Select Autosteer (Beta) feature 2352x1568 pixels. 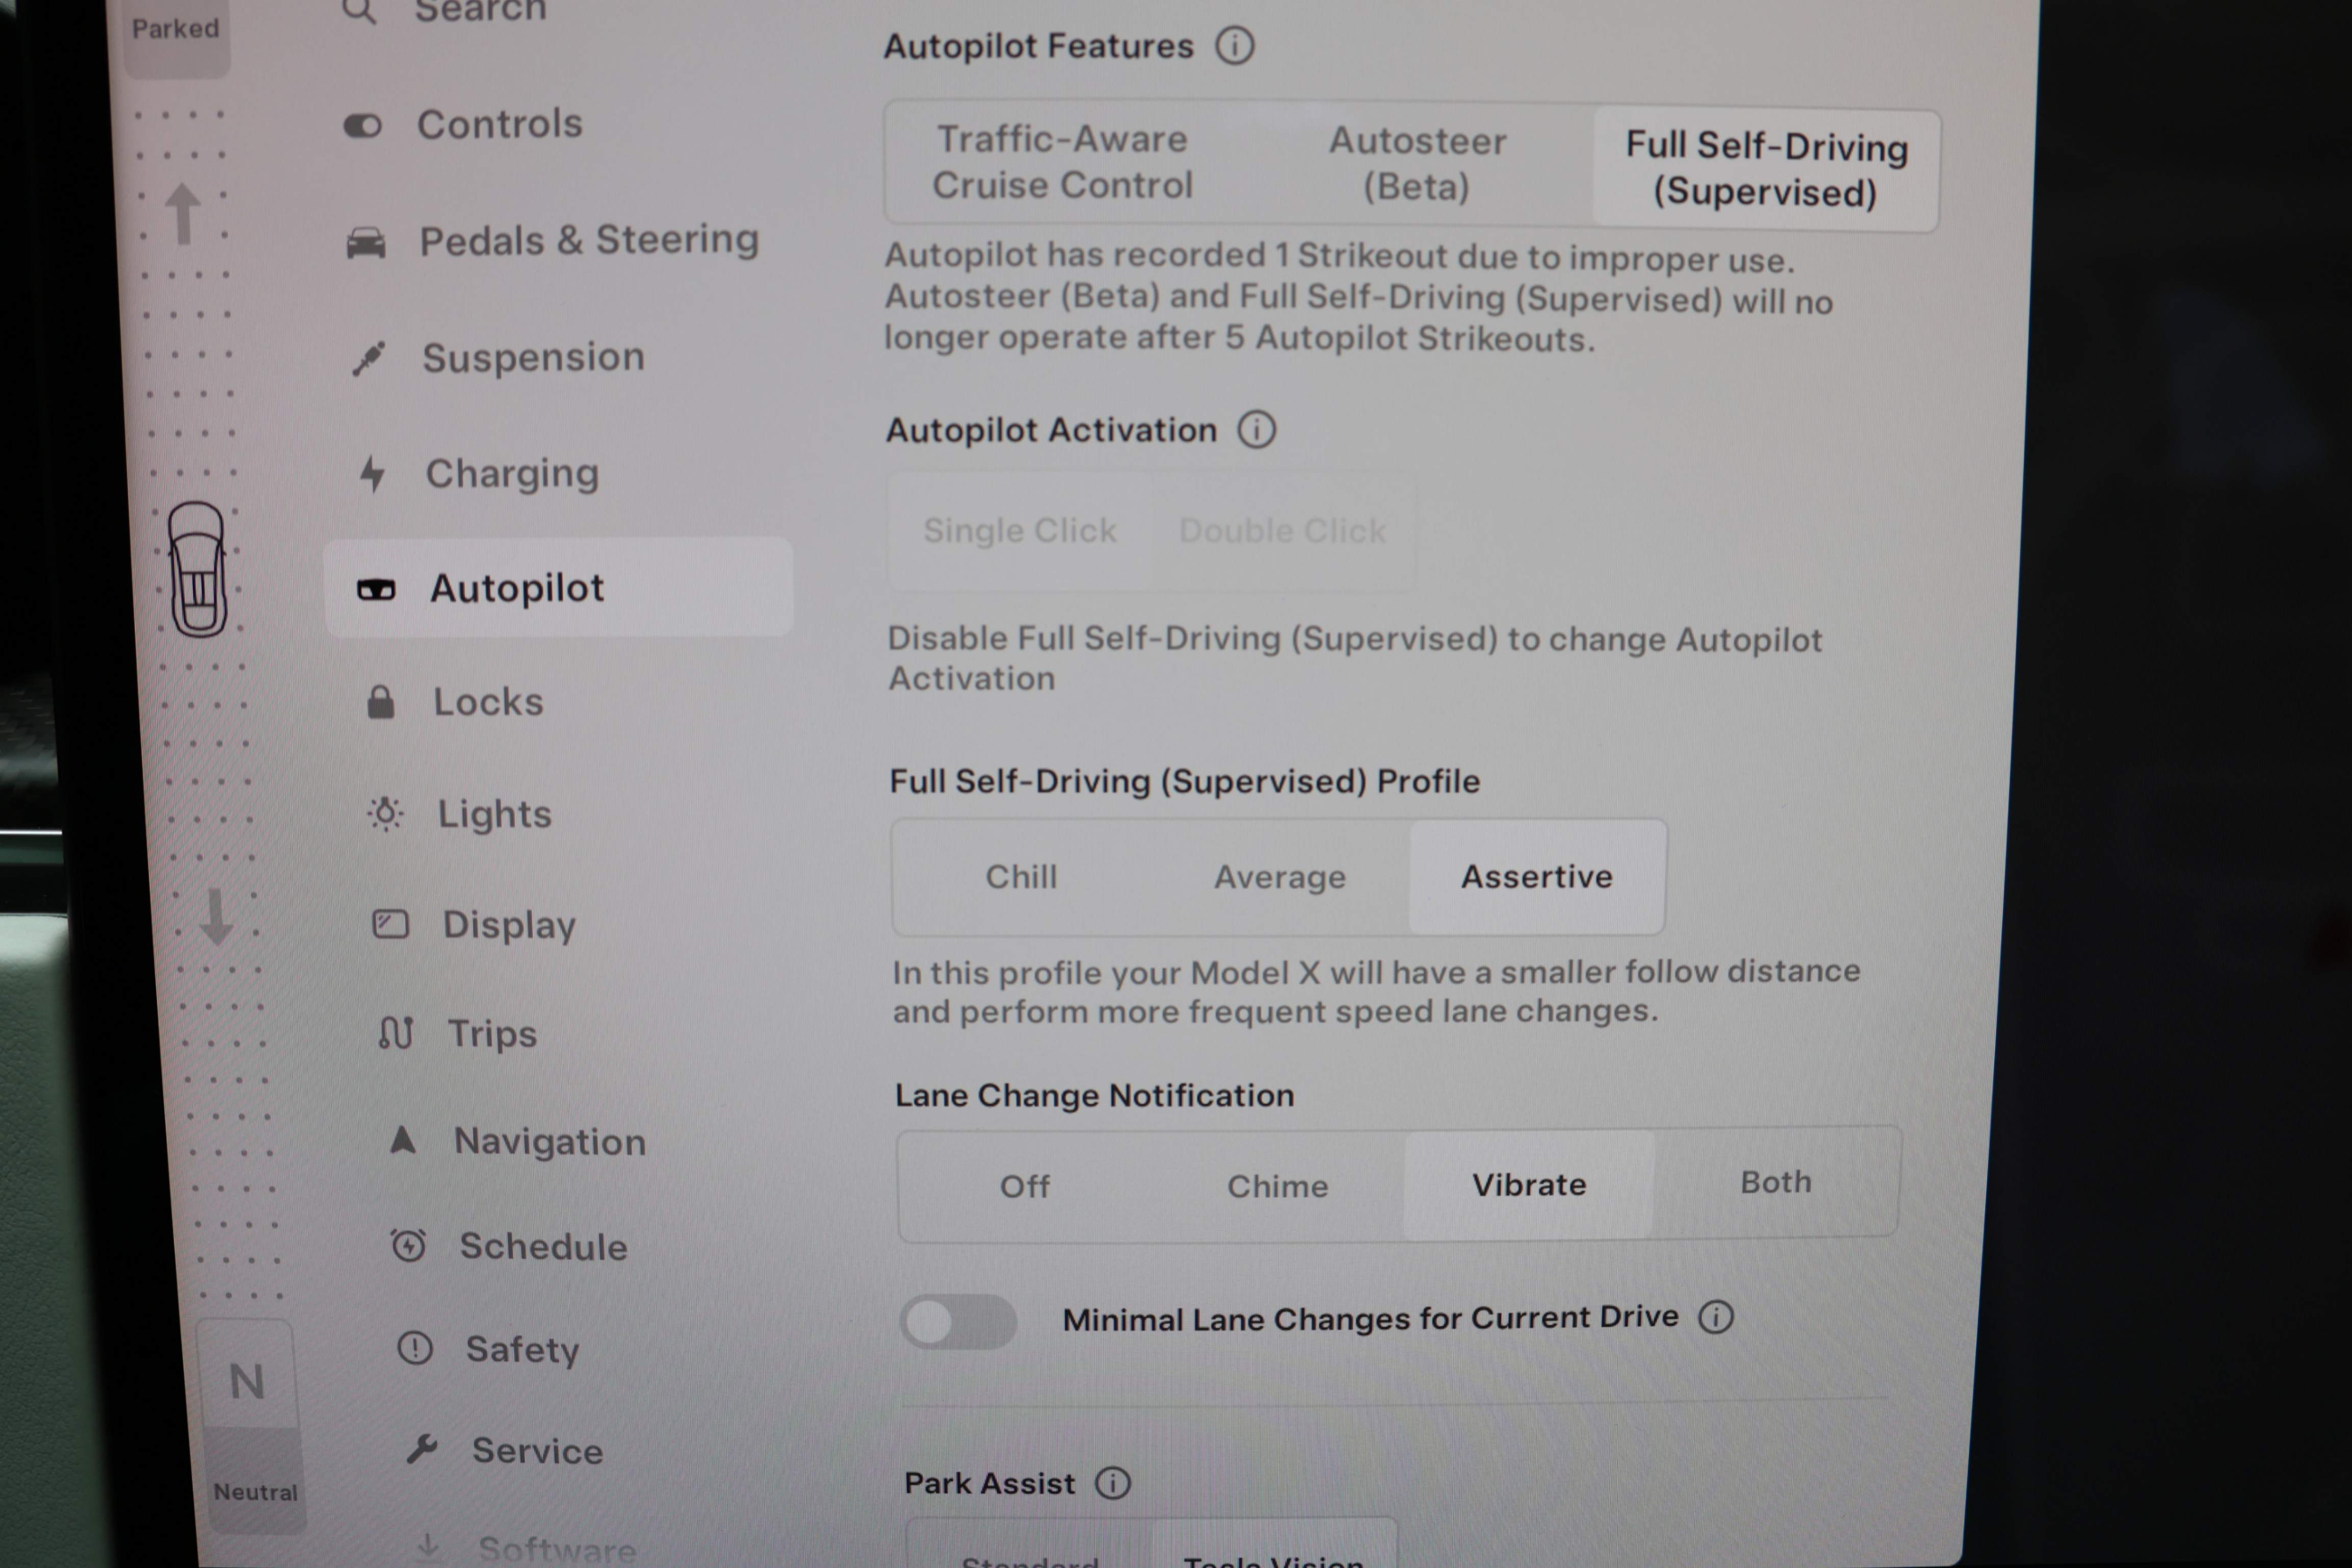tap(1416, 164)
